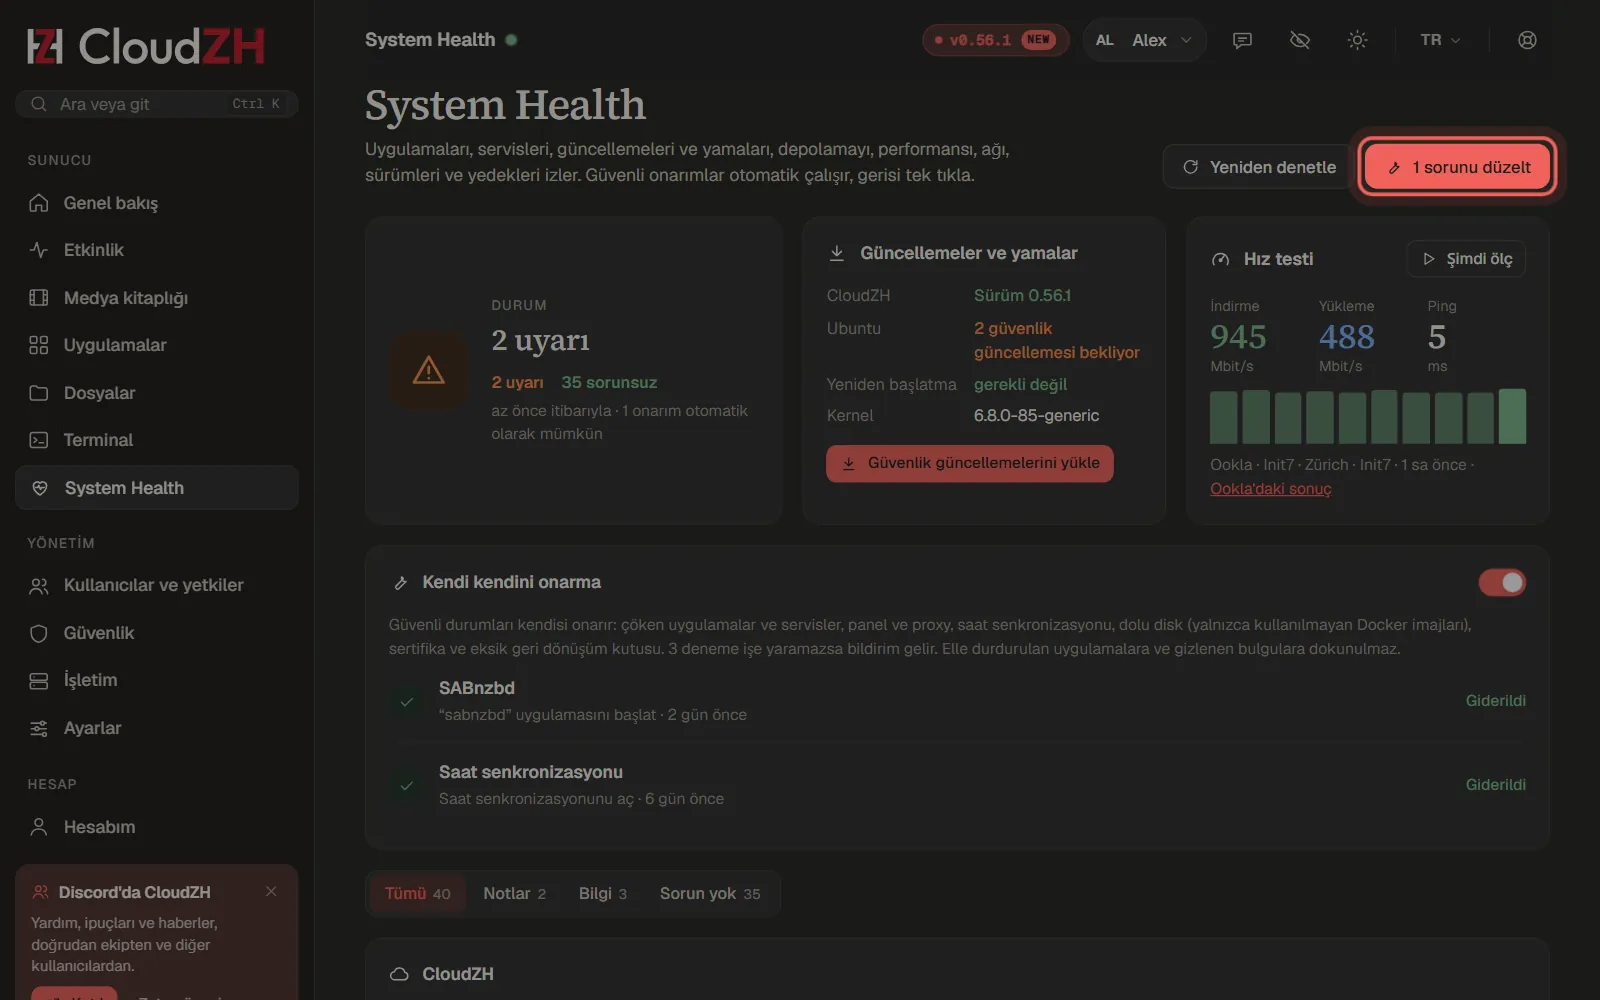
Task: Click the orange warning triangle icon
Action: click(429, 370)
